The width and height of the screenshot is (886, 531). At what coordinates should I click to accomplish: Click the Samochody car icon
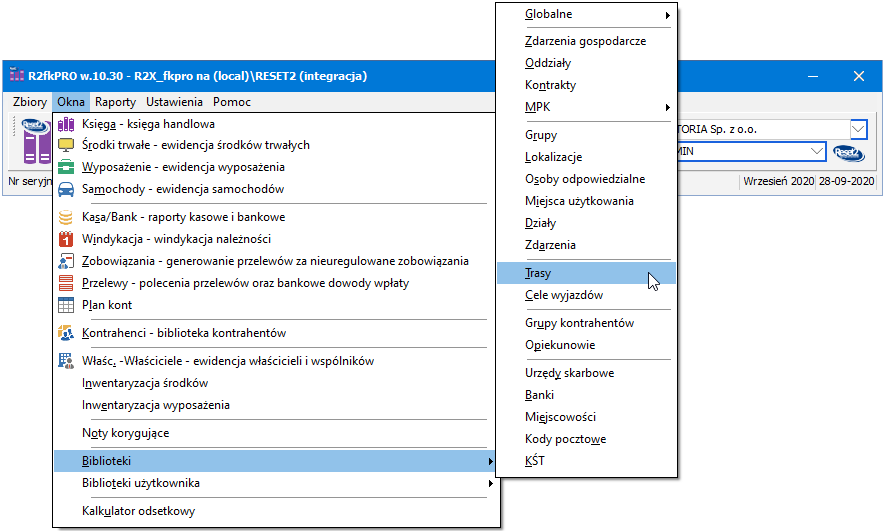[66, 189]
